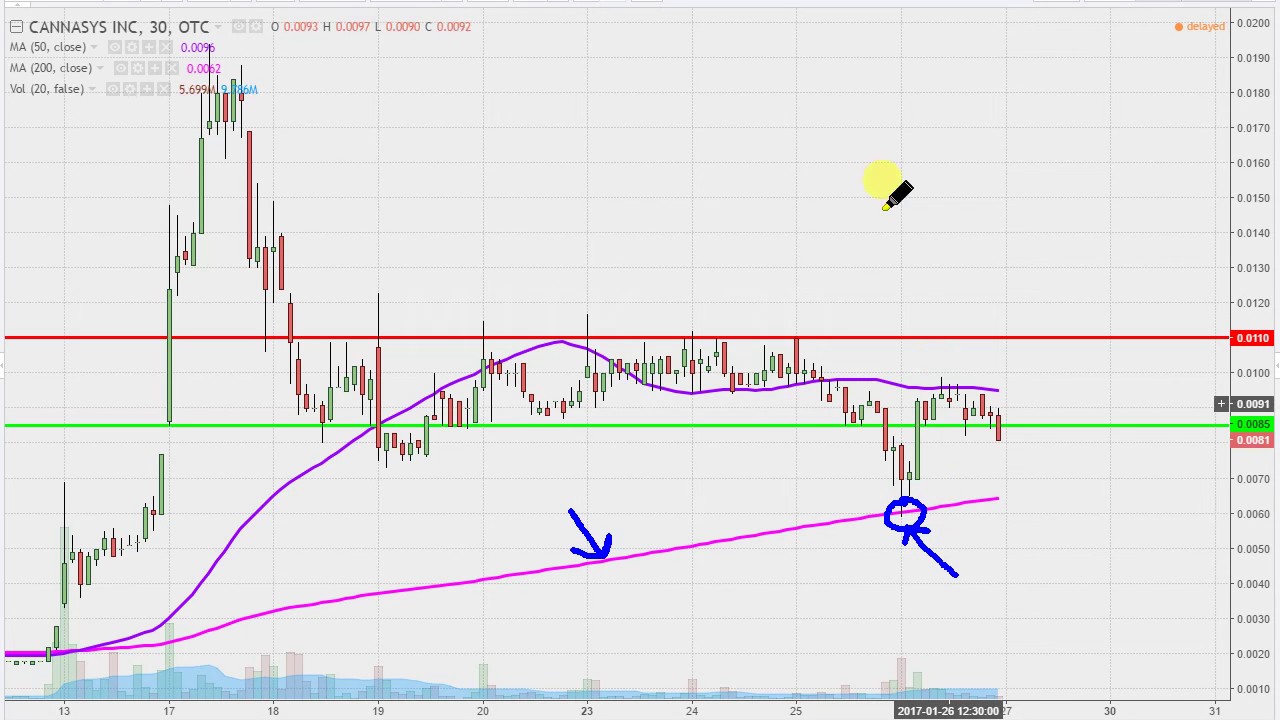Remove MA (50, close) with the X icon
The image size is (1280, 720).
[166, 47]
